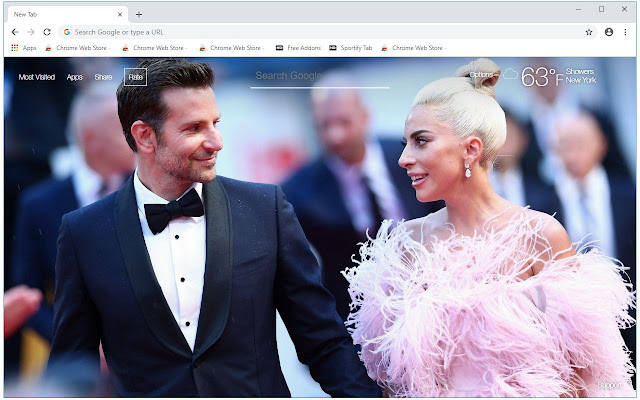This screenshot has height=400, width=640.
Task: Open the Options link
Action: (x=481, y=74)
